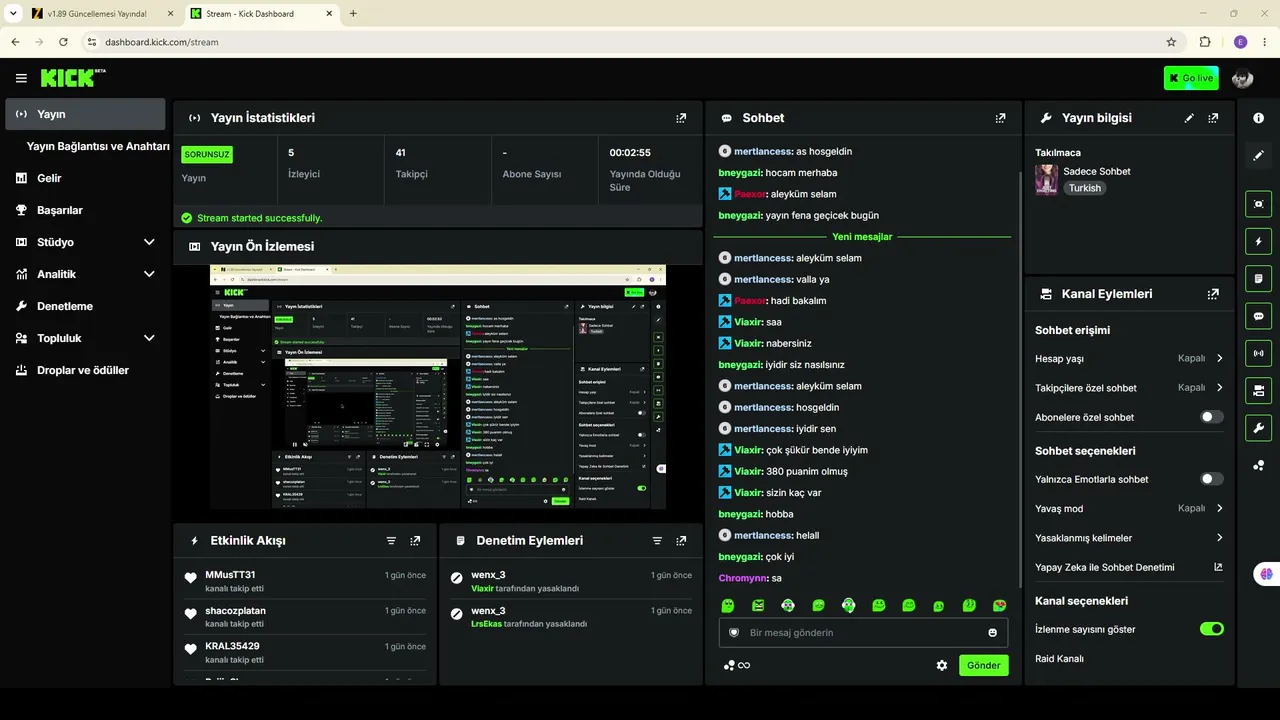Screen dimensions: 1280x720
Task: Pop out the Etkinlik Akışı panel
Action: (x=415, y=541)
